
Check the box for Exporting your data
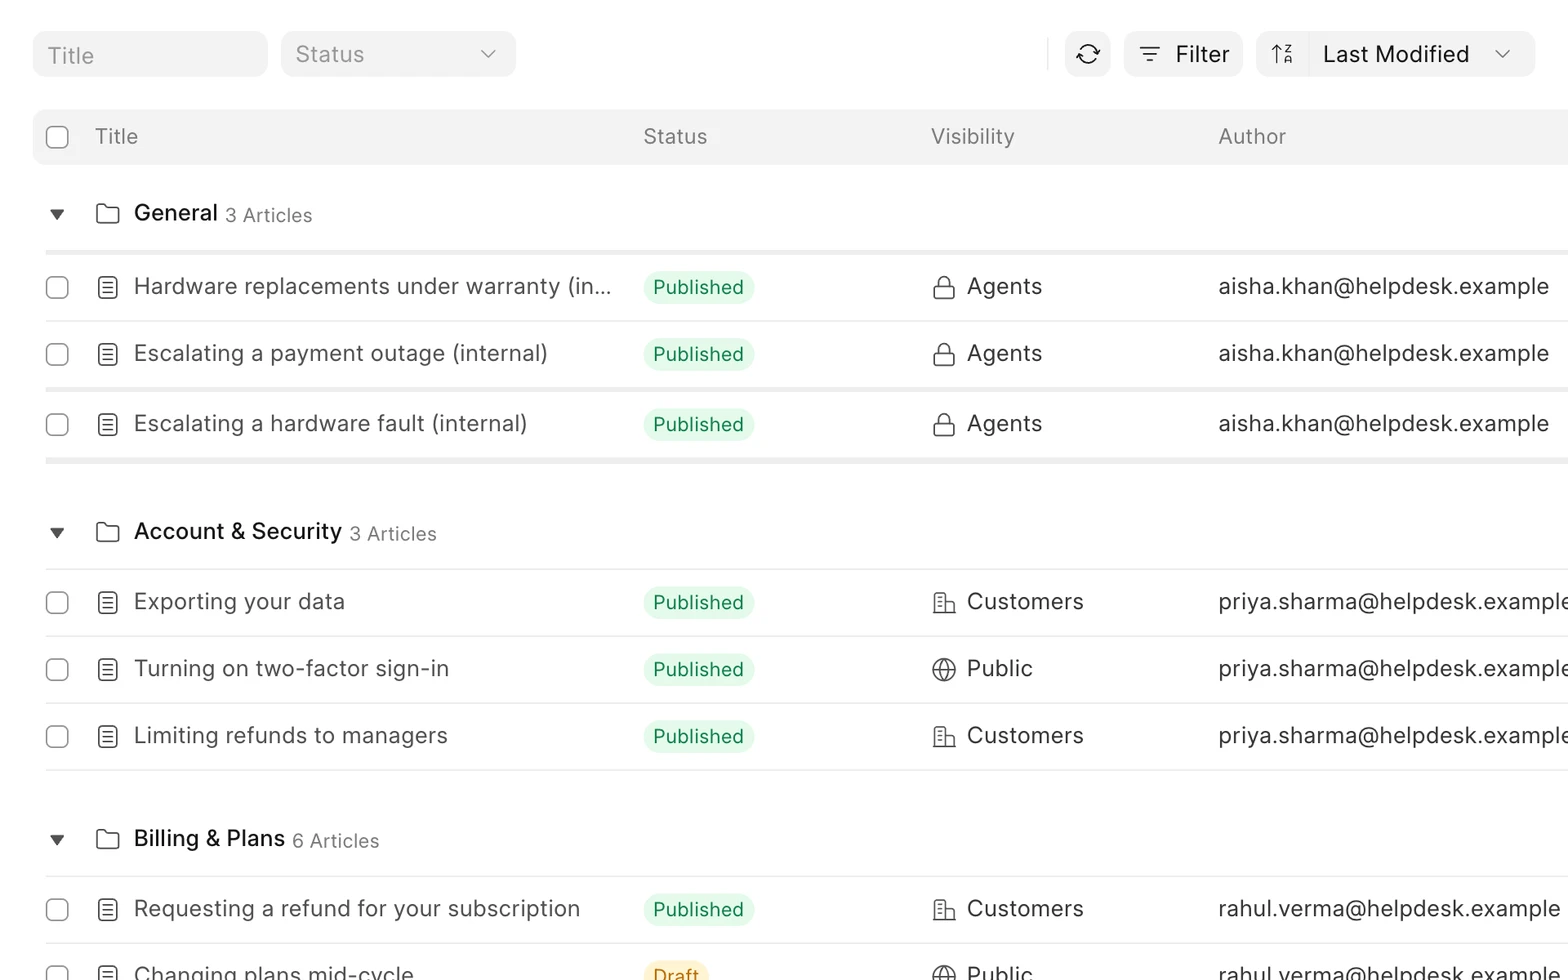pos(57,602)
